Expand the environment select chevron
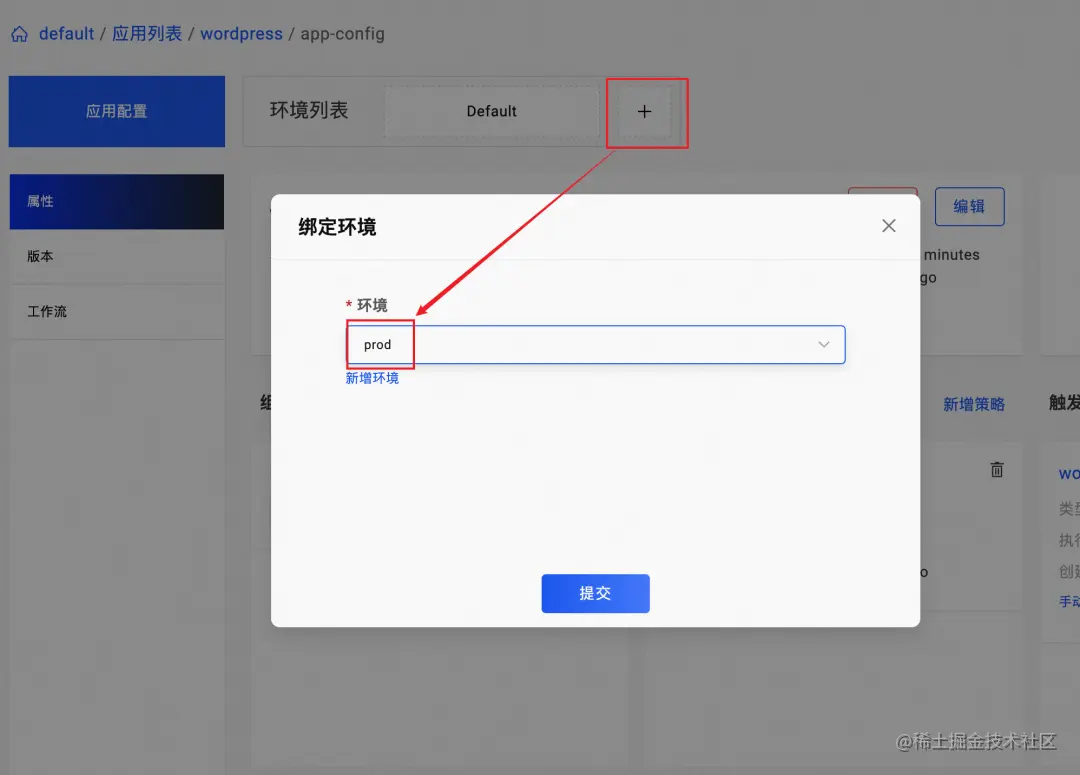Viewport: 1080px width, 775px height. 823,344
